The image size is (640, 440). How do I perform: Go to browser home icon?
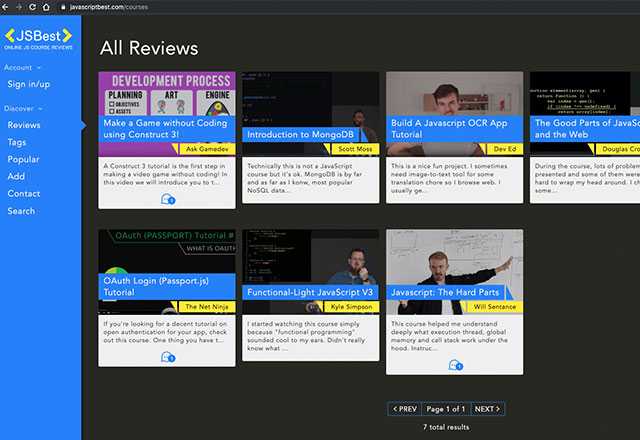[x=46, y=7]
